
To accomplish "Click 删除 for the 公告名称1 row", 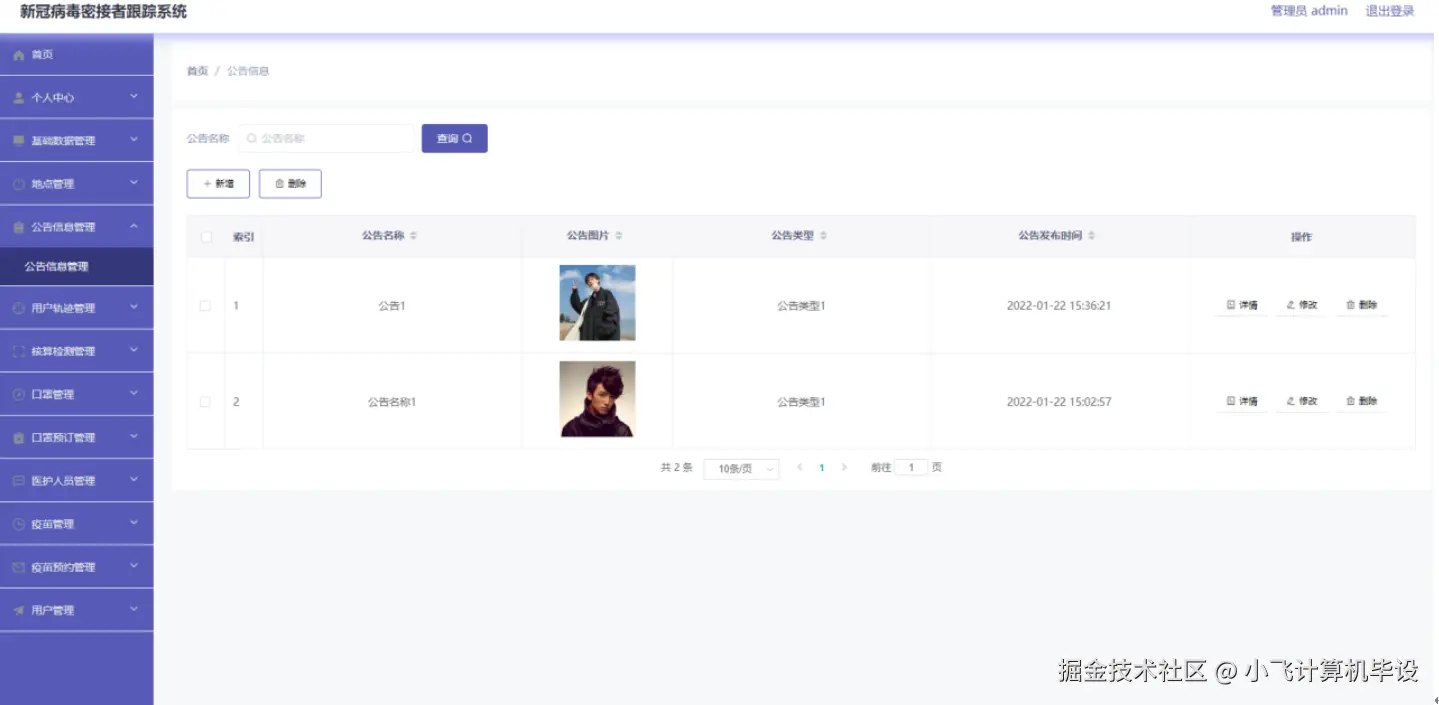I will pos(1362,401).
